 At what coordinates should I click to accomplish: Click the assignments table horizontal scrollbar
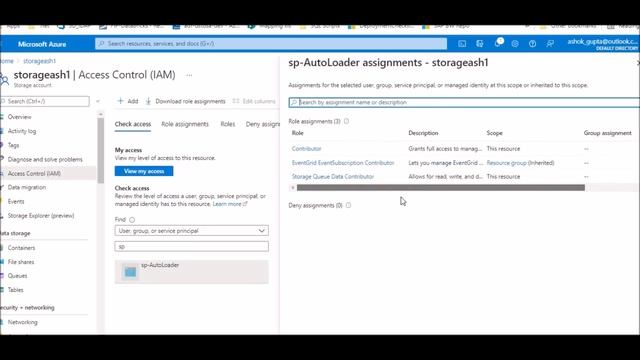[440, 188]
